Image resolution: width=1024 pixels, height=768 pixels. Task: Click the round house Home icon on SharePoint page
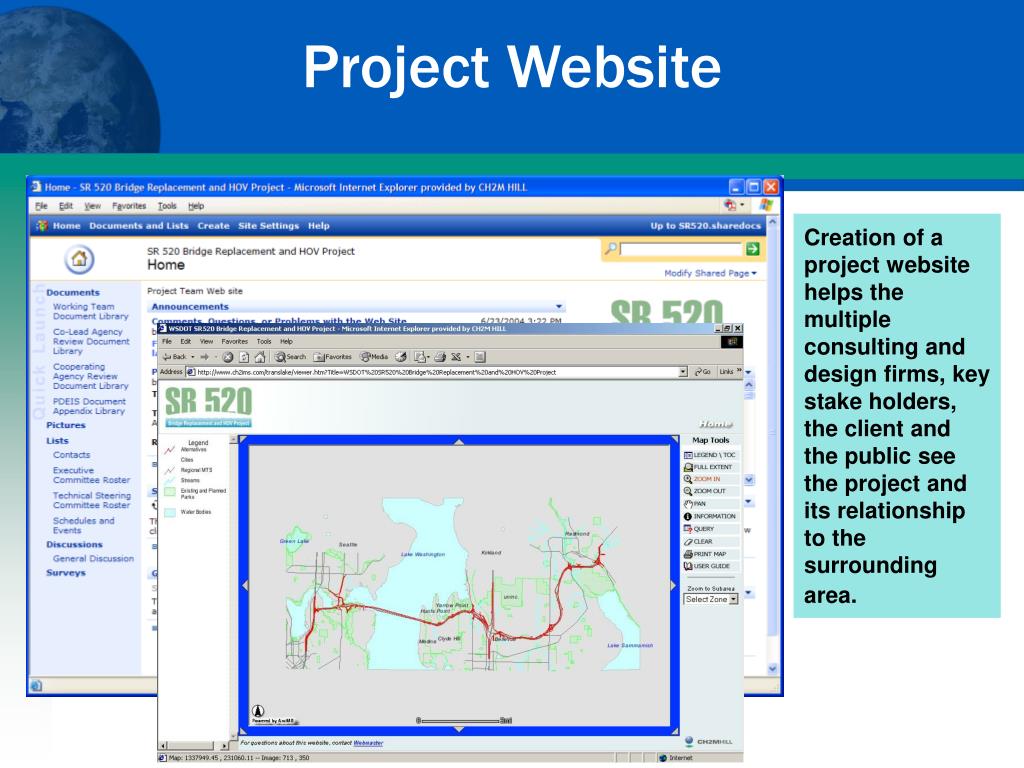pyautogui.click(x=79, y=259)
